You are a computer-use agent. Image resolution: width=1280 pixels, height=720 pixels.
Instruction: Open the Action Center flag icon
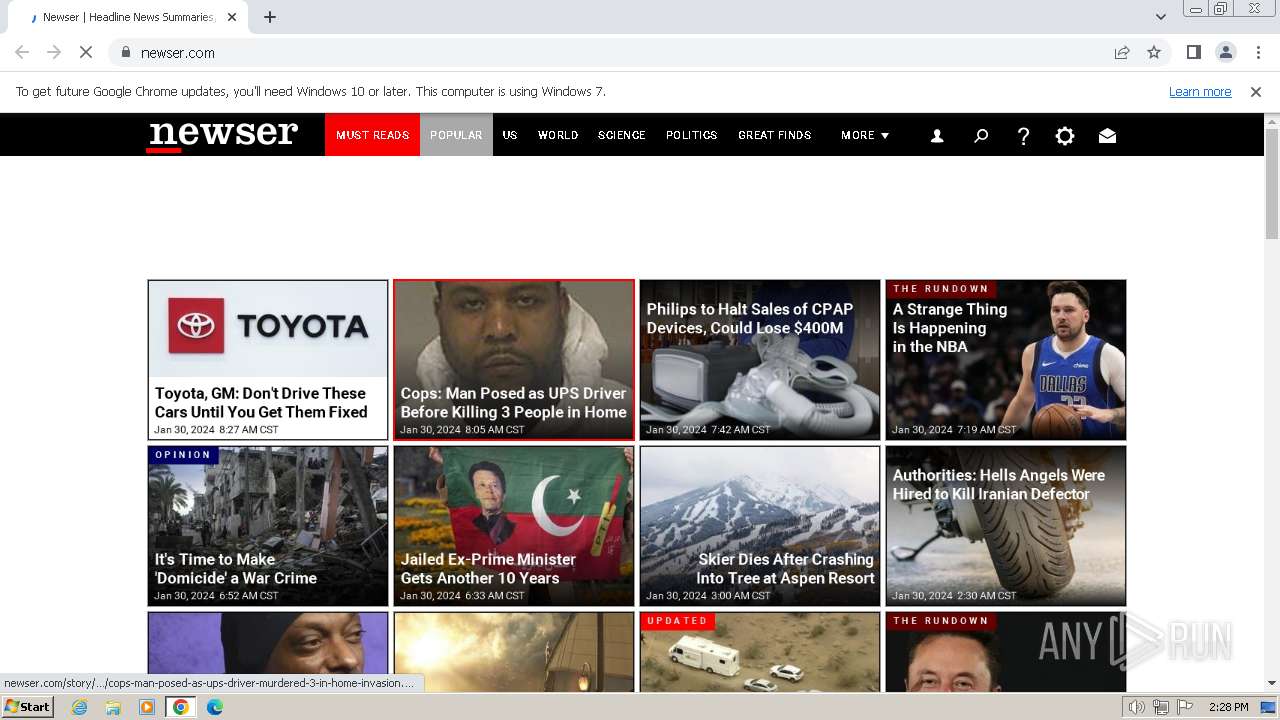(x=1184, y=707)
